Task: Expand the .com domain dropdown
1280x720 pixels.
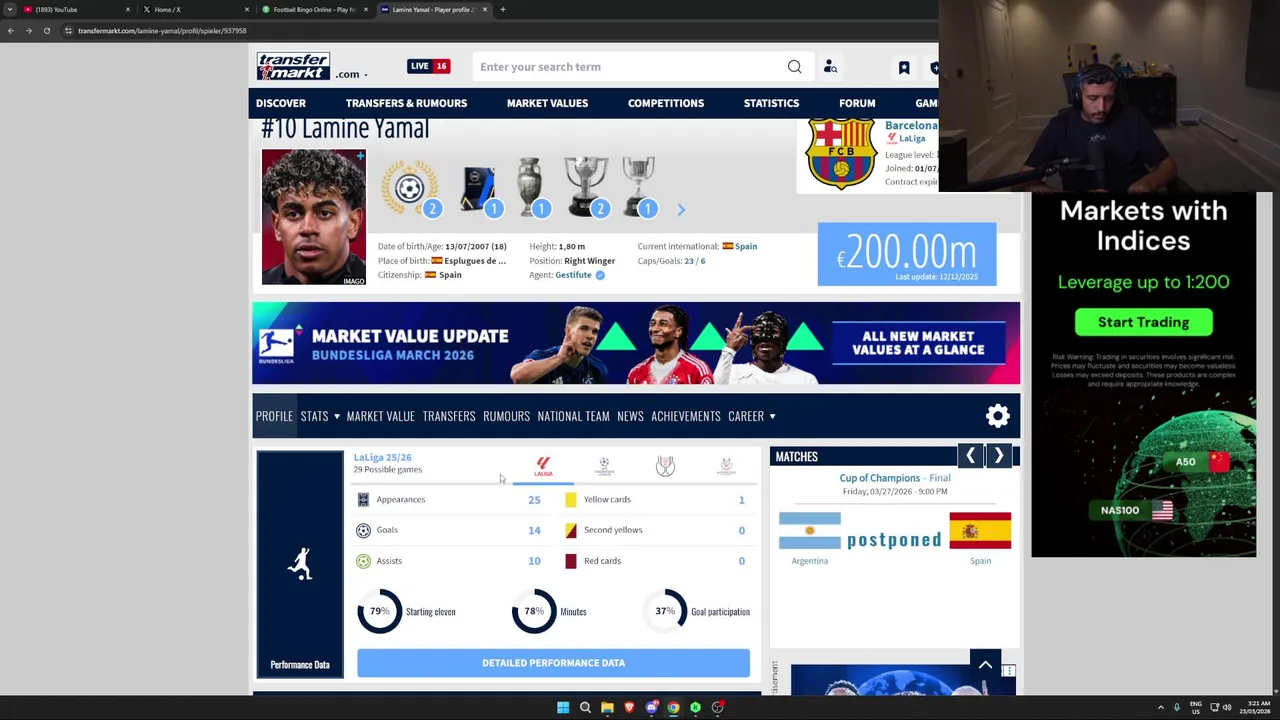Action: click(x=351, y=74)
